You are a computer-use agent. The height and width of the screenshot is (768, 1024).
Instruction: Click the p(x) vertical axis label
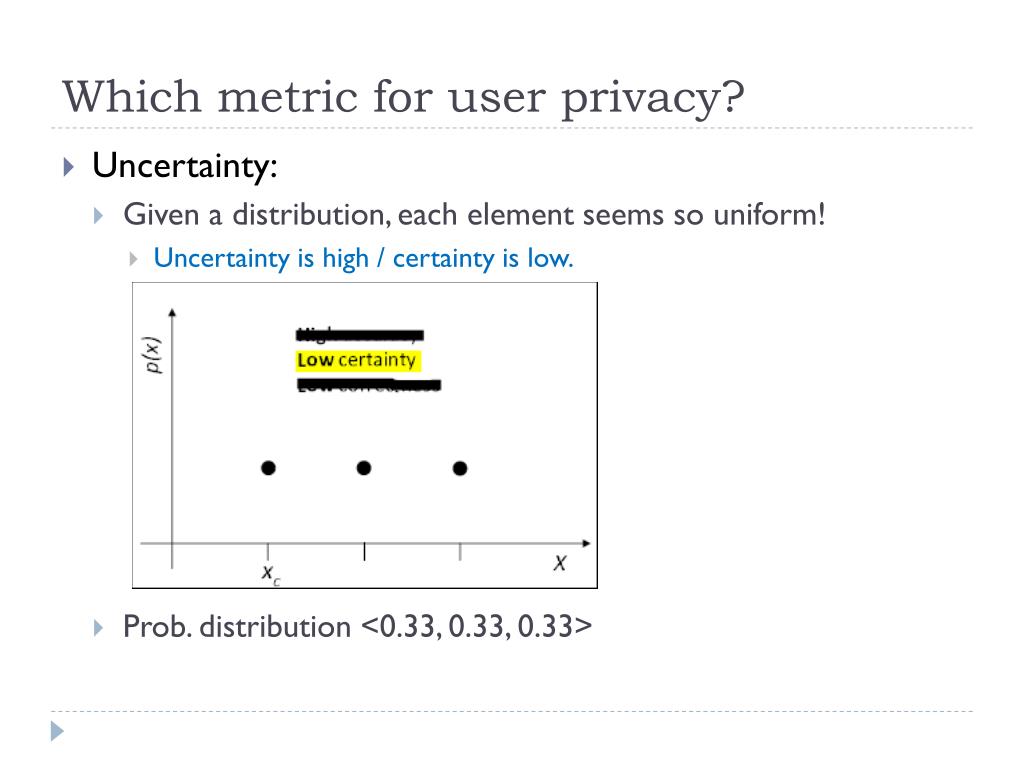[x=152, y=355]
